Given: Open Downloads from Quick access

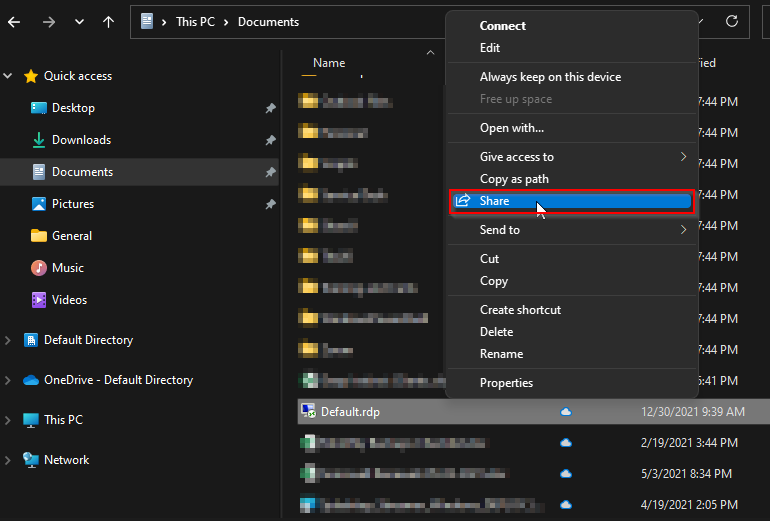Looking at the screenshot, I should 81,140.
